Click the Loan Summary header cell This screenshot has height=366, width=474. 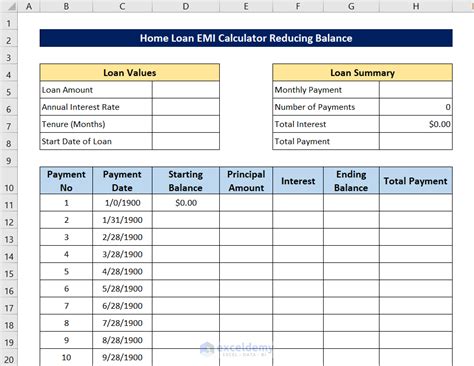click(362, 72)
